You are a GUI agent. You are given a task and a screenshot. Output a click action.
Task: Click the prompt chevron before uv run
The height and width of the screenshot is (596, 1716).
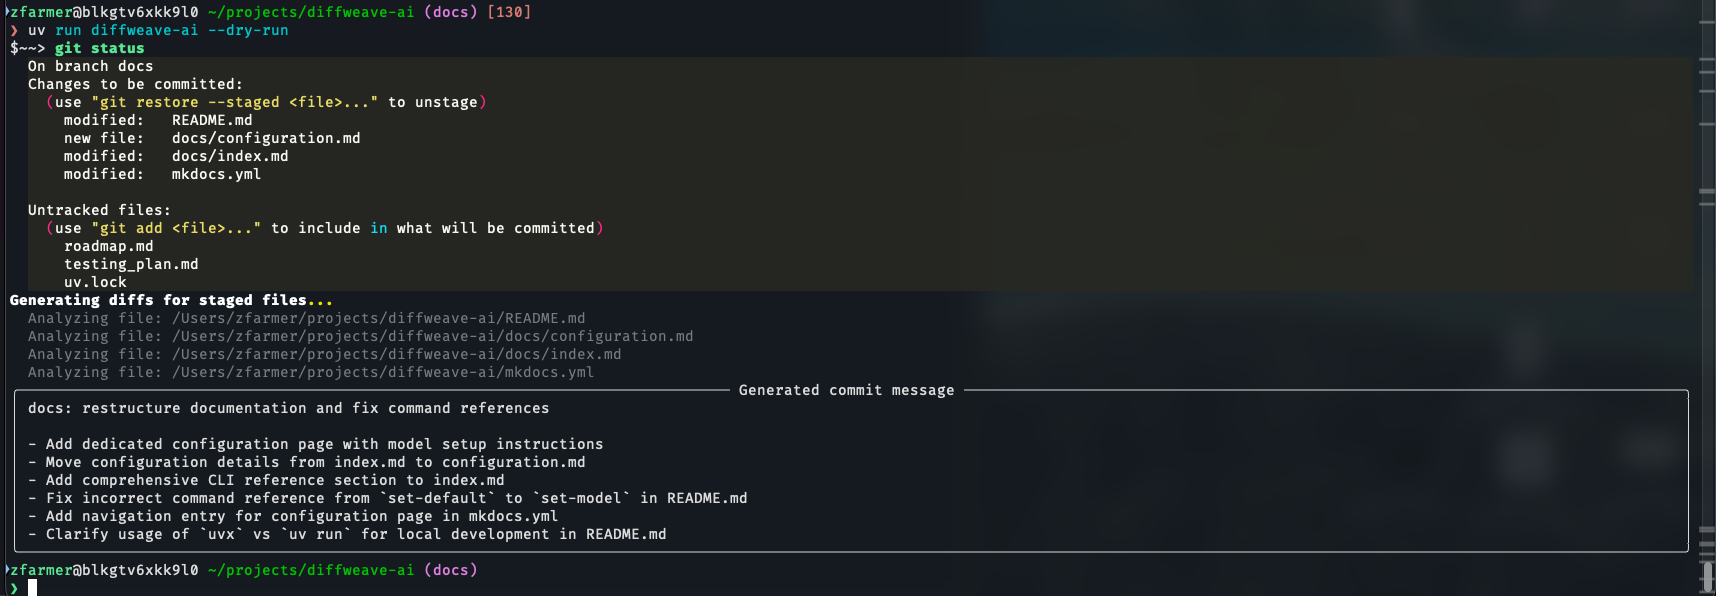14,30
